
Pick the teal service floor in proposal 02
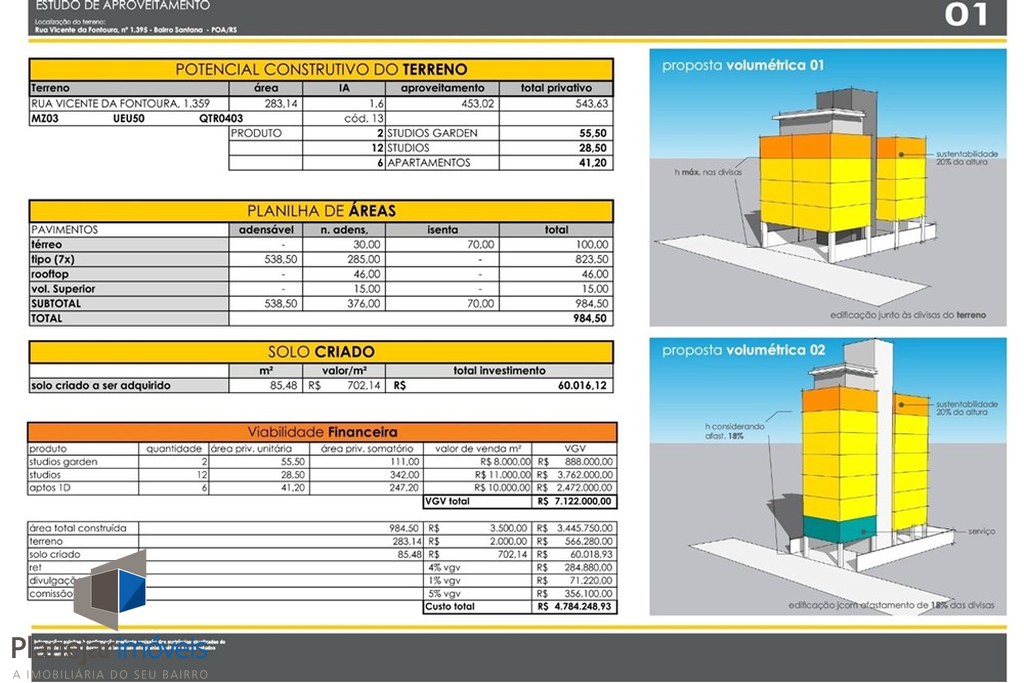coord(838,529)
